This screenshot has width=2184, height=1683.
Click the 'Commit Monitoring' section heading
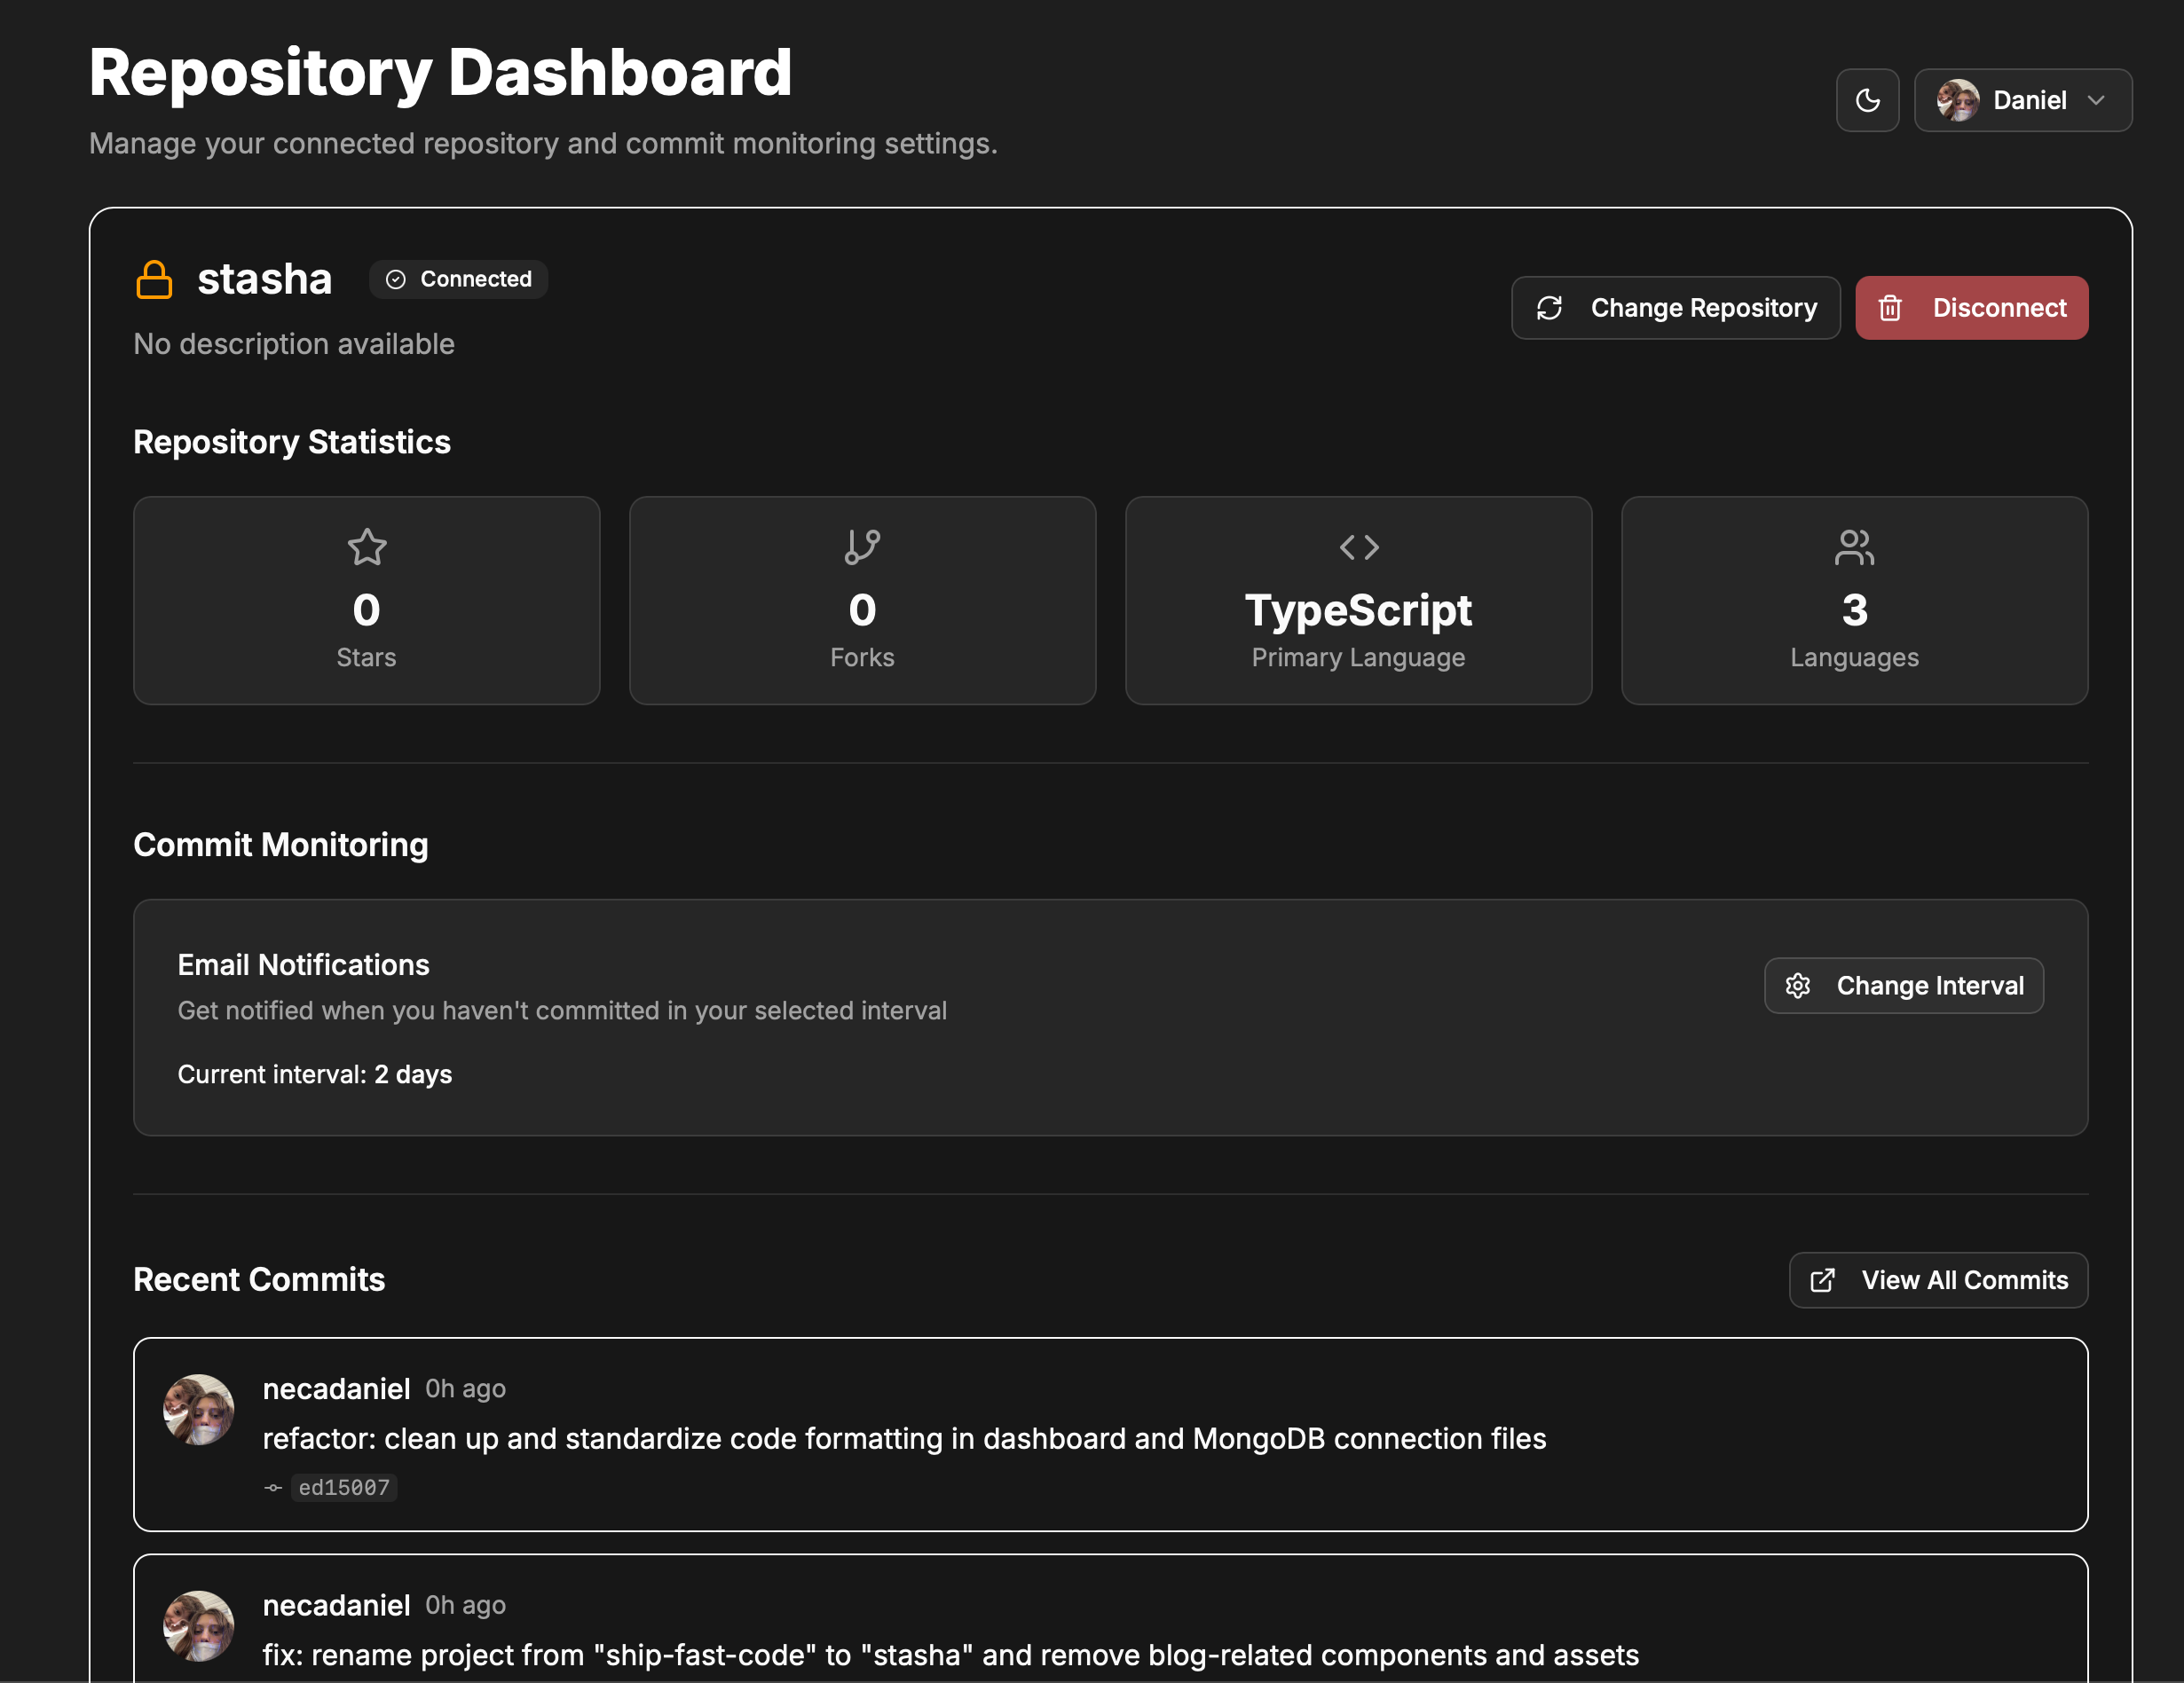click(x=281, y=845)
